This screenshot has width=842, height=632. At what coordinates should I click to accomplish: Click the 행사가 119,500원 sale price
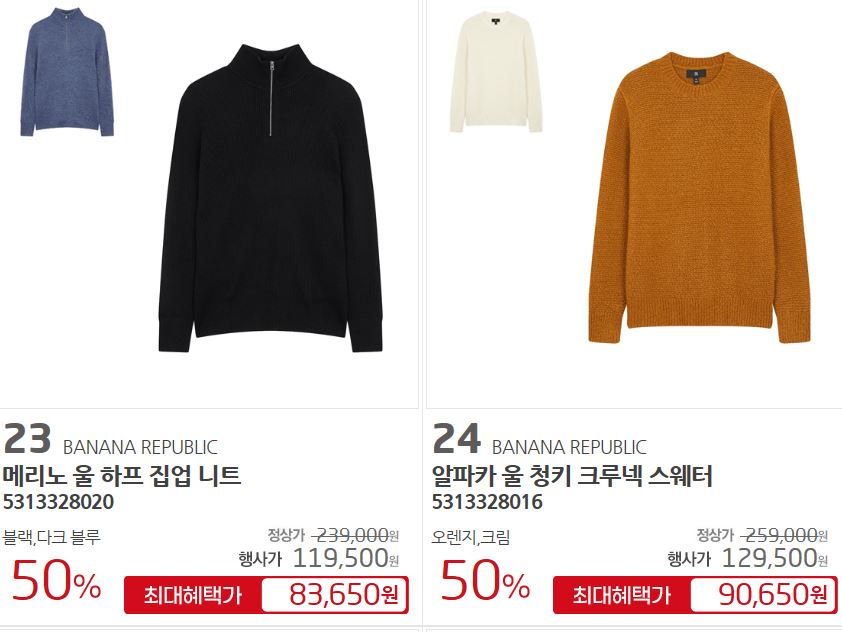pyautogui.click(x=319, y=558)
